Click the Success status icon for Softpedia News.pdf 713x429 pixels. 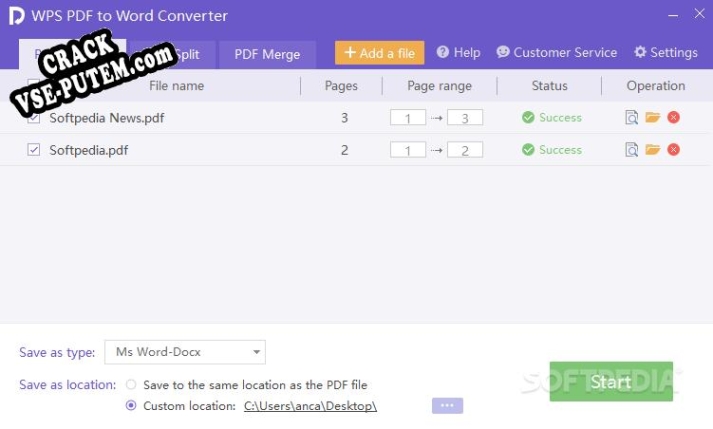pyautogui.click(x=528, y=117)
